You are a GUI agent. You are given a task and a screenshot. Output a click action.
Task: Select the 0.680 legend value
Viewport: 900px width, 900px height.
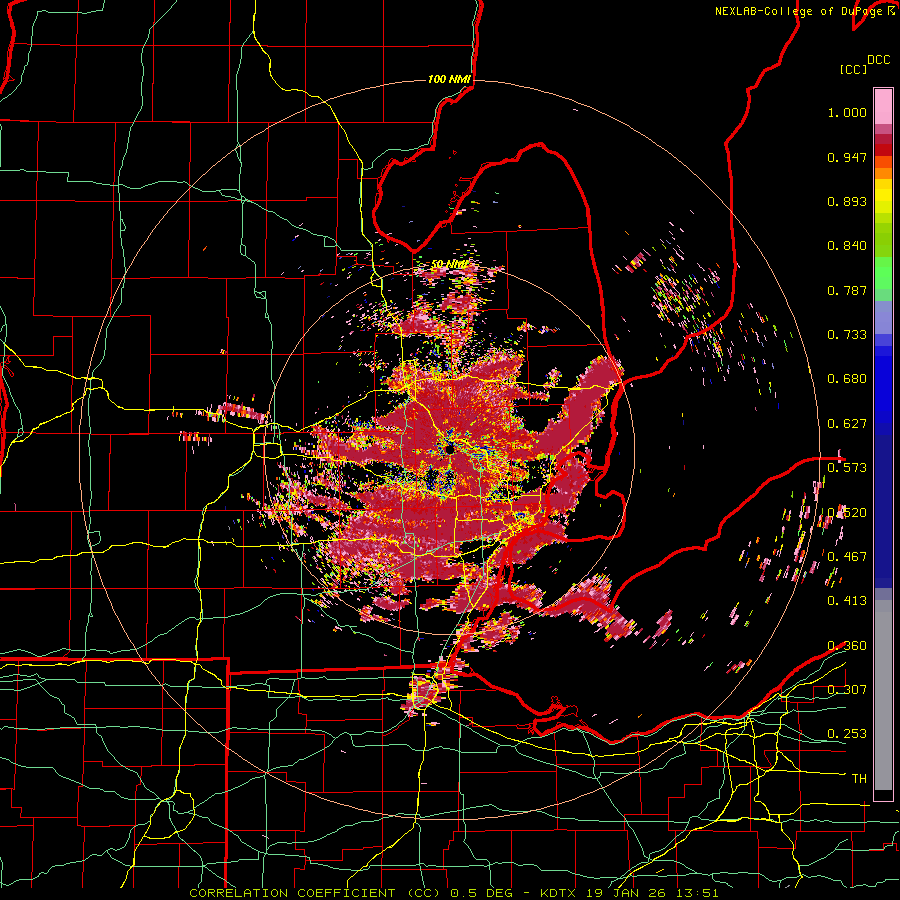click(847, 379)
